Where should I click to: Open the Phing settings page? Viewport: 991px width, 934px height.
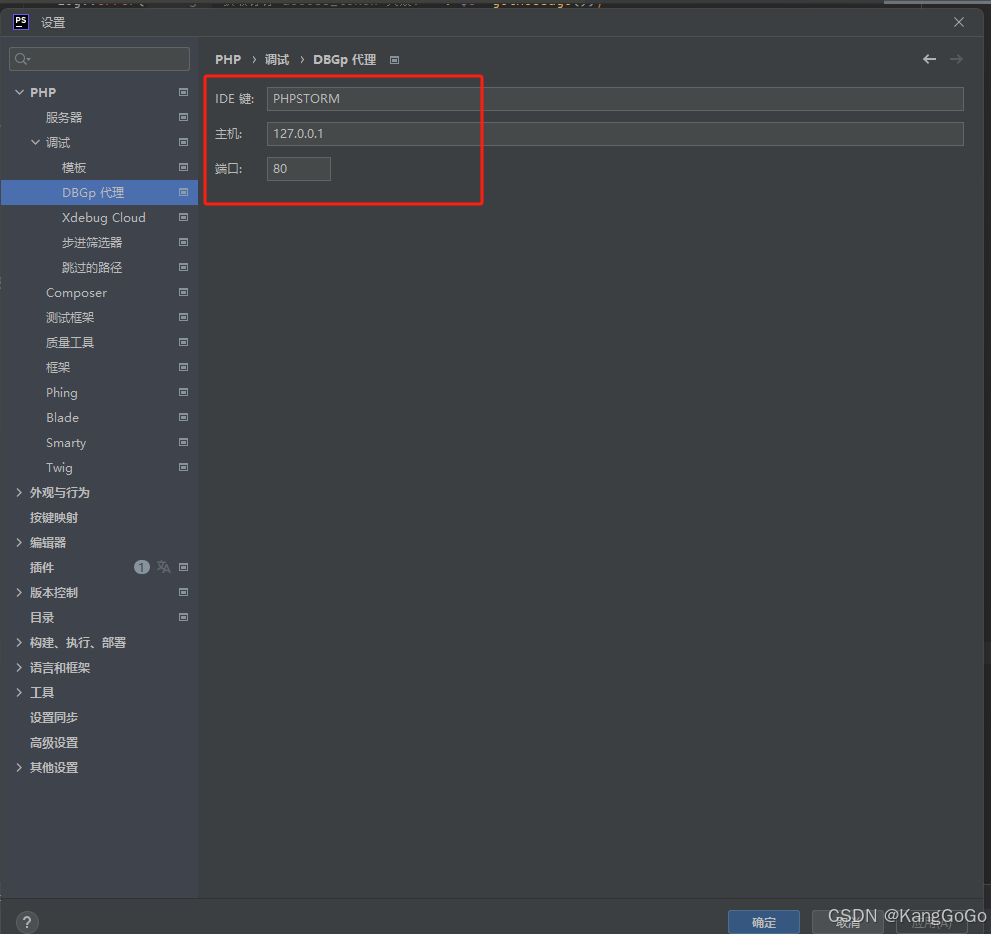pos(61,392)
